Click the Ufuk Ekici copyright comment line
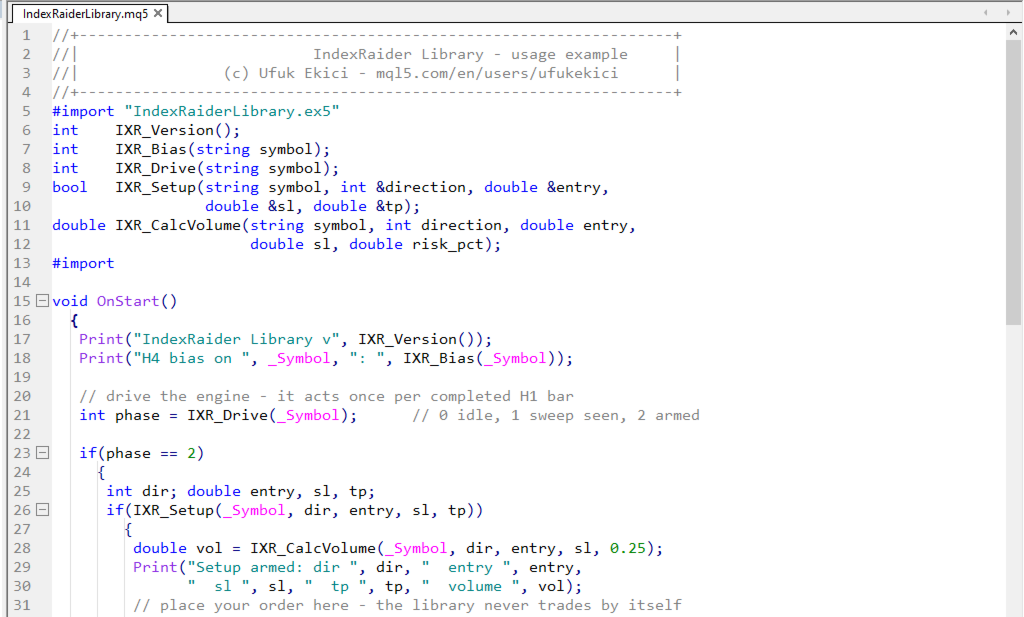Image resolution: width=1024 pixels, height=617 pixels. pos(421,73)
